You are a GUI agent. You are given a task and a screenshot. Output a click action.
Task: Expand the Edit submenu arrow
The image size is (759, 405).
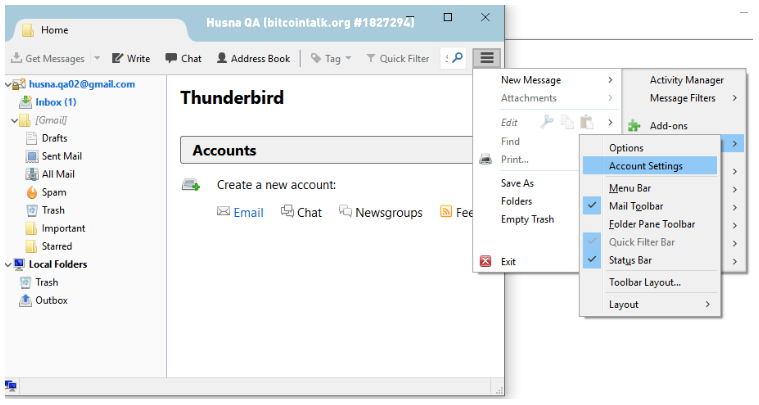610,122
